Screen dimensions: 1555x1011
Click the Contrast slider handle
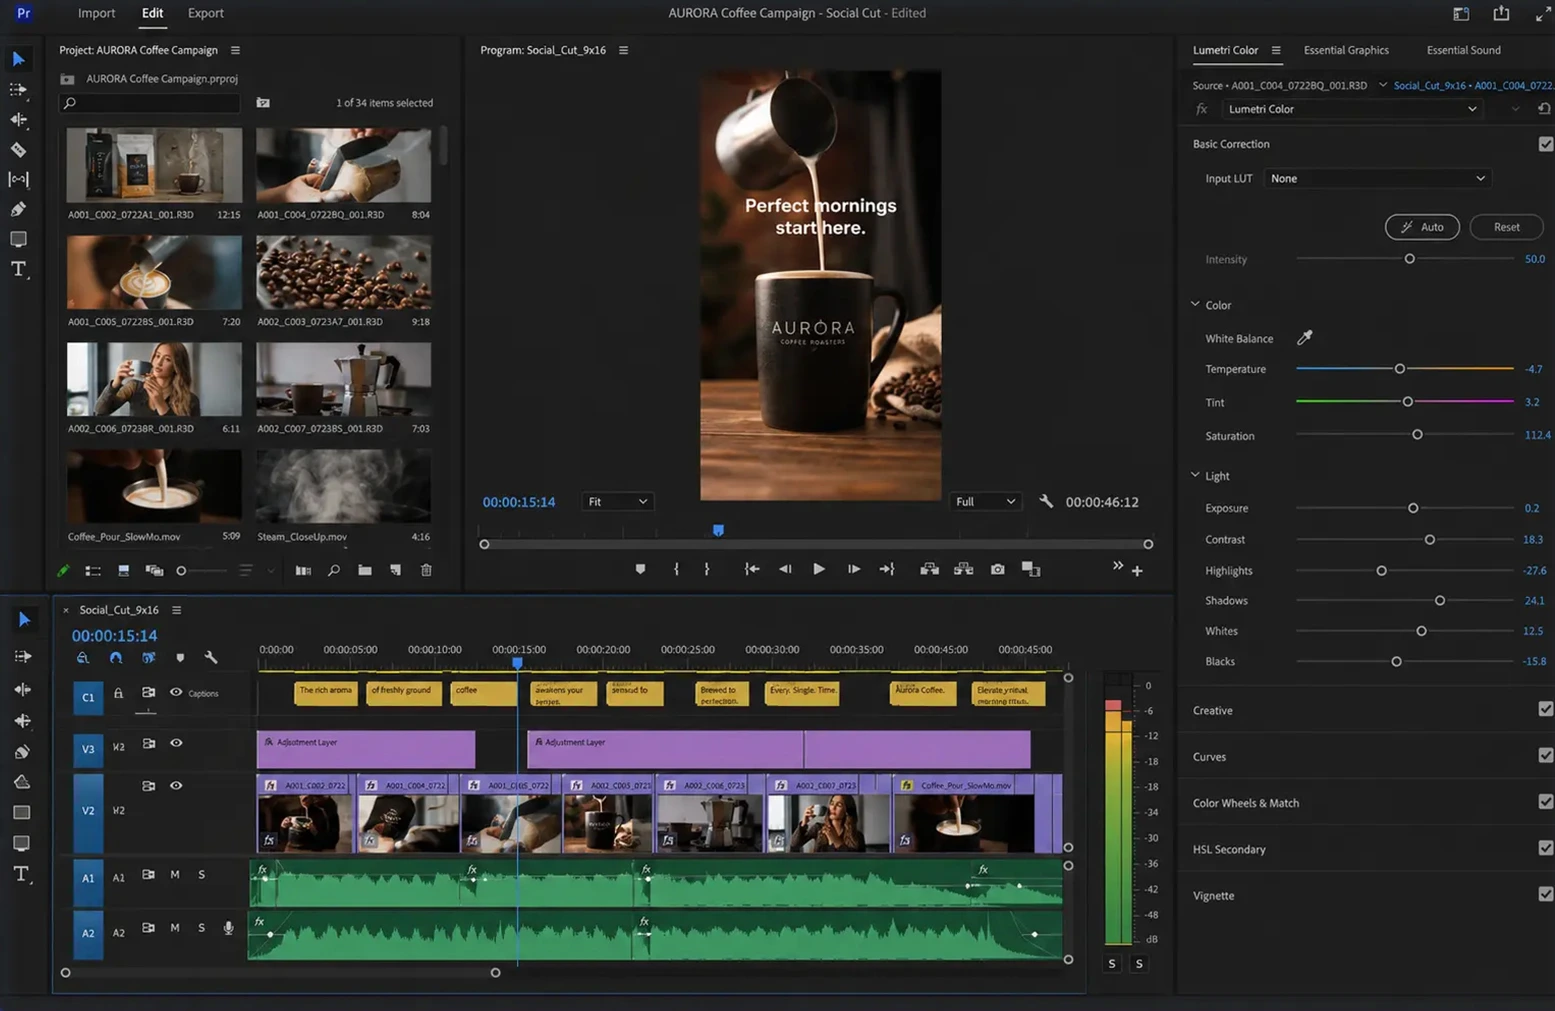click(x=1430, y=539)
